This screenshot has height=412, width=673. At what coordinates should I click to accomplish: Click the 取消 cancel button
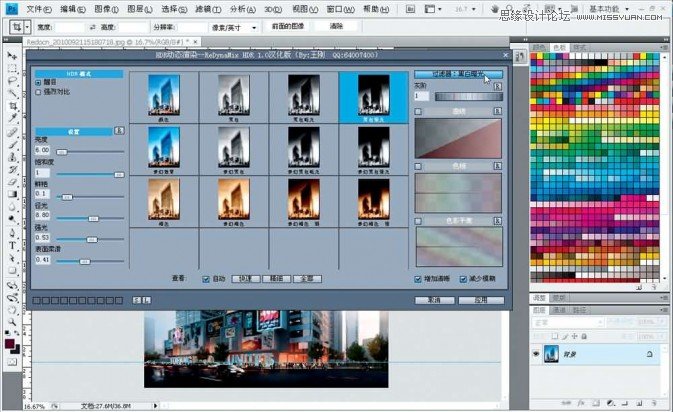pyautogui.click(x=434, y=300)
